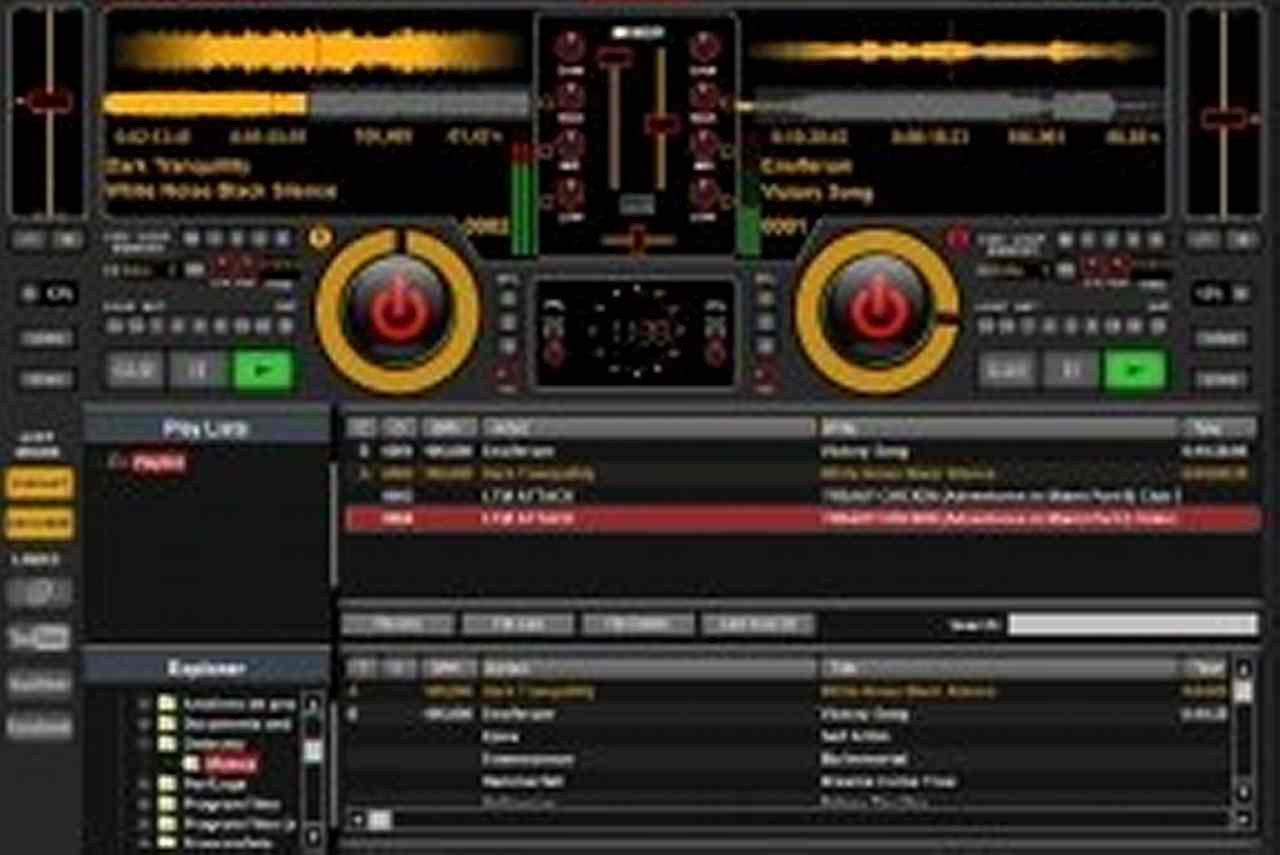Click the YouTube icon in the left sidebar
The height and width of the screenshot is (855, 1280).
click(x=40, y=637)
